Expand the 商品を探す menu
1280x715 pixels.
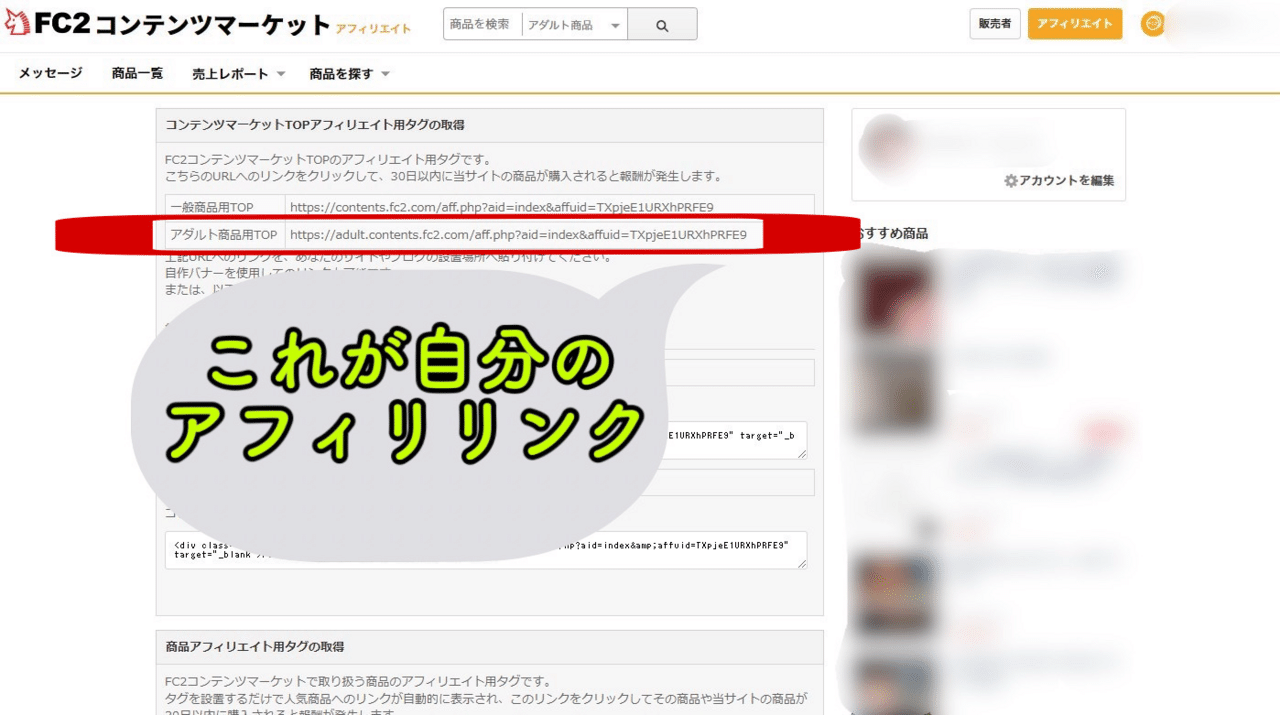click(349, 74)
